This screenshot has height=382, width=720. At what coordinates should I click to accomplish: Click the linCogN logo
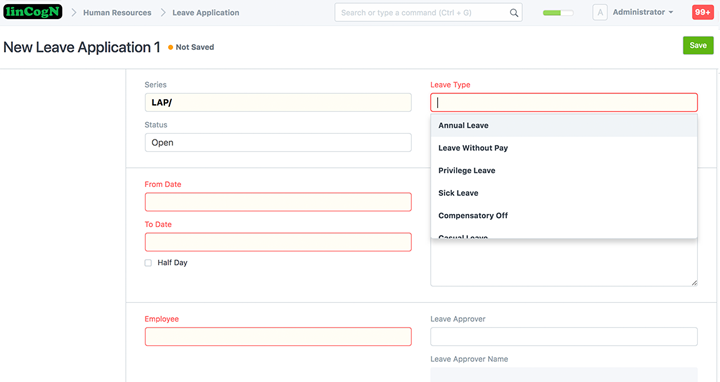(33, 12)
